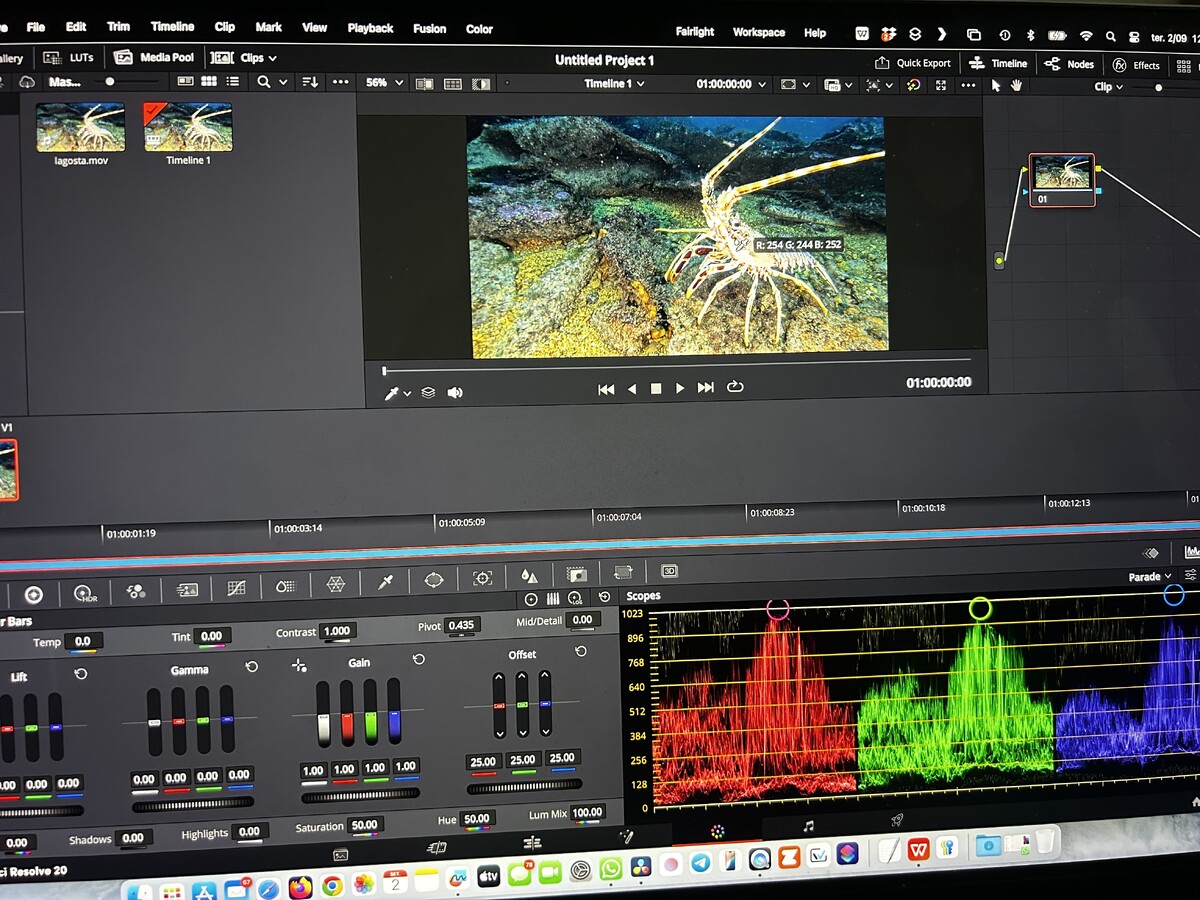
Task: Open the Workspace menu
Action: pos(758,33)
